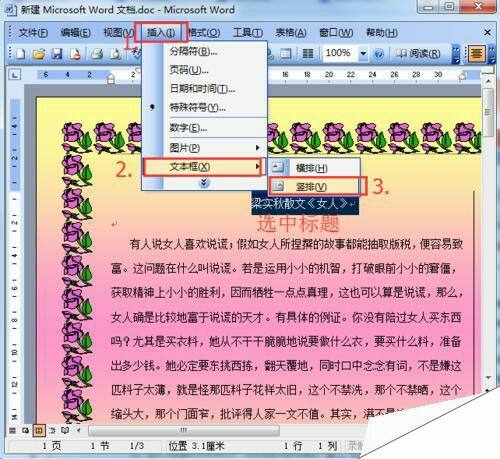This screenshot has height=459, width=500.
Task: Click the right indent marker on the ruler
Action: point(462,76)
